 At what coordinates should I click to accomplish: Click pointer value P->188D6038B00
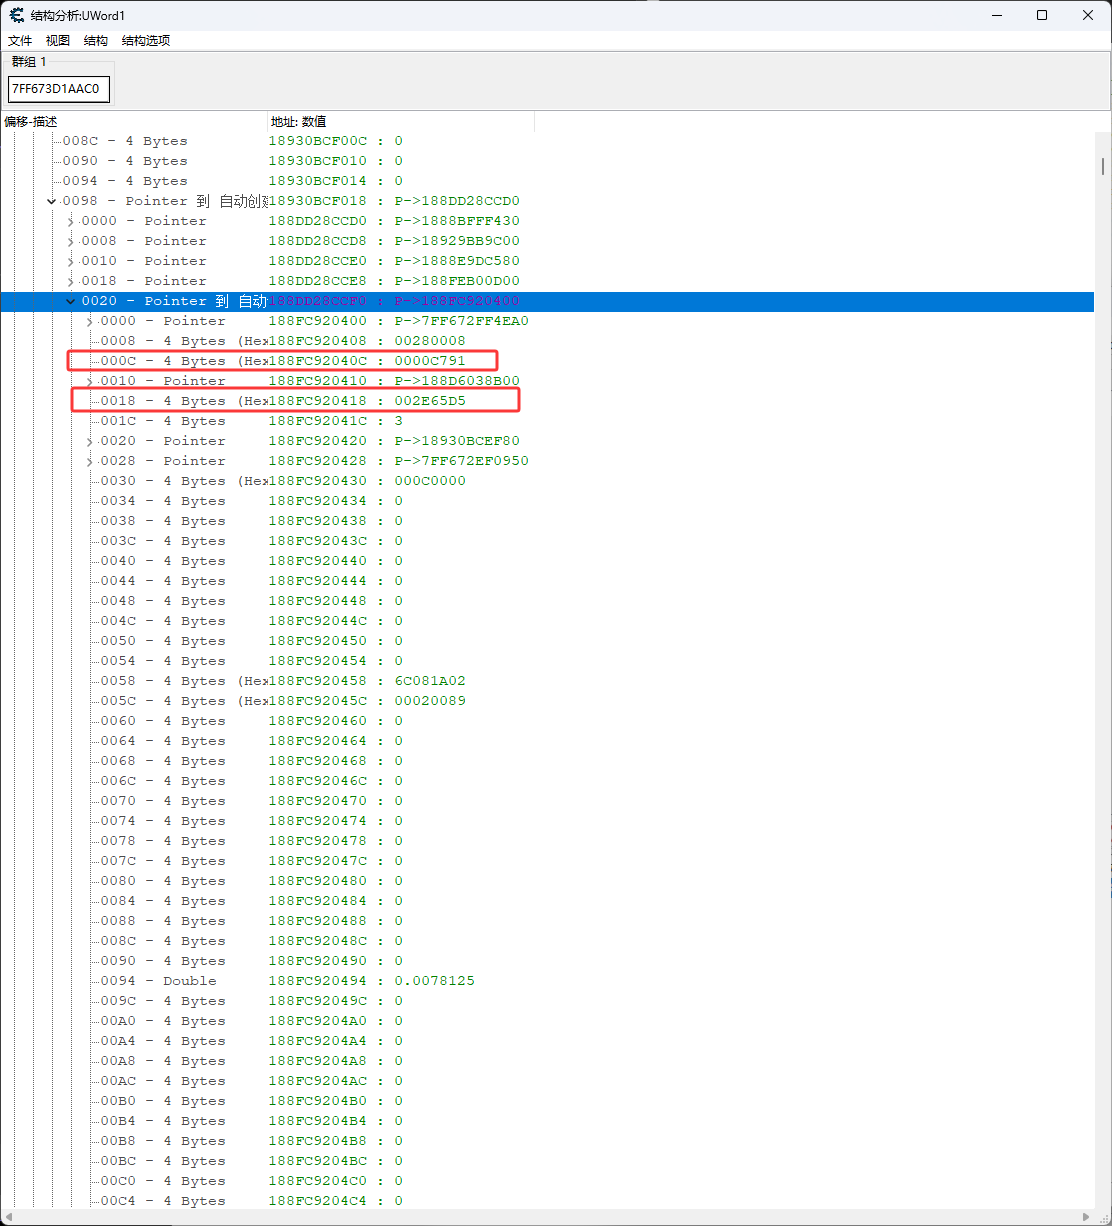(457, 381)
